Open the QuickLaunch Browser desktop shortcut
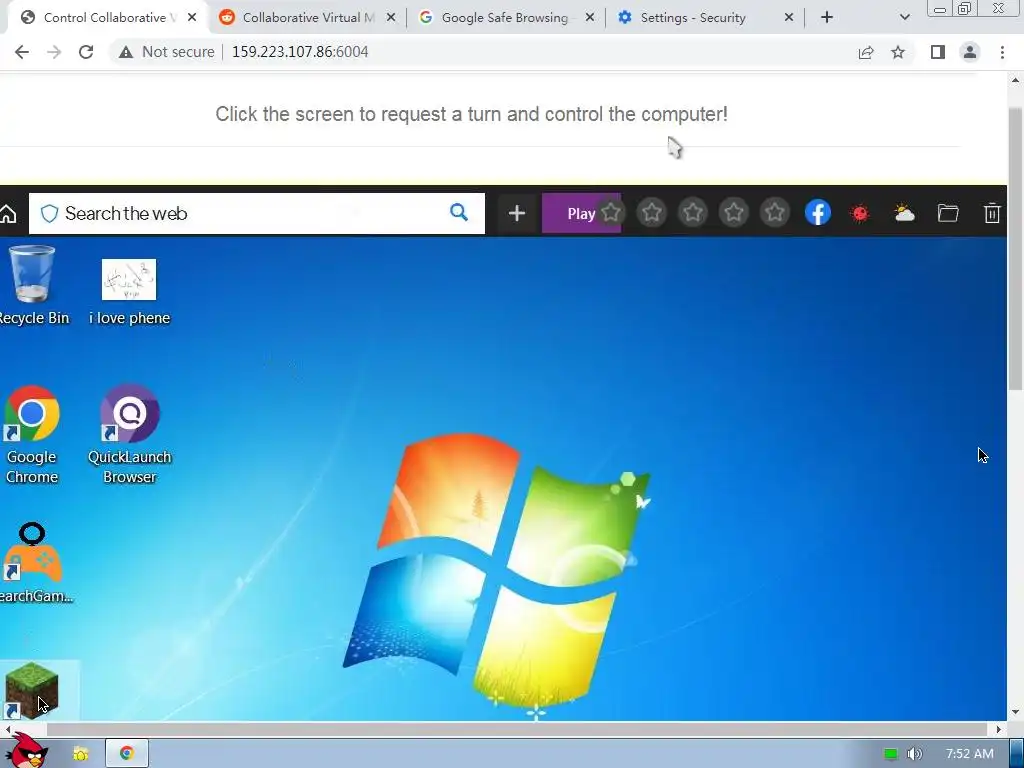 pos(129,434)
